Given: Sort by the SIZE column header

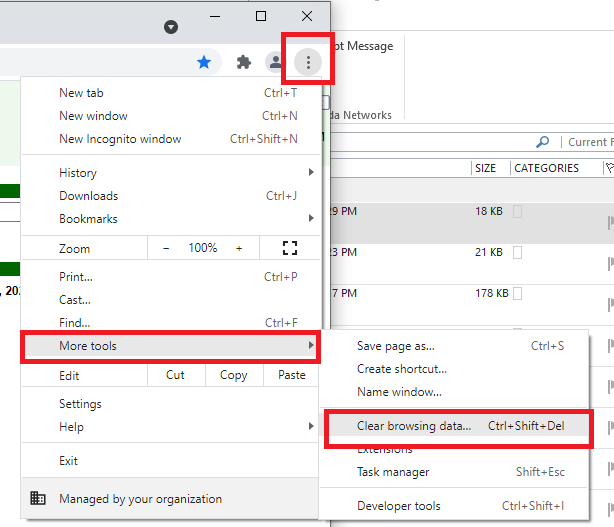Looking at the screenshot, I should coord(486,168).
